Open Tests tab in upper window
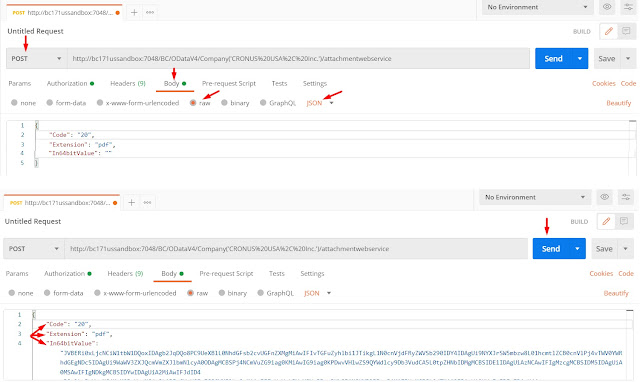The width and height of the screenshot is (640, 382). pyautogui.click(x=280, y=83)
